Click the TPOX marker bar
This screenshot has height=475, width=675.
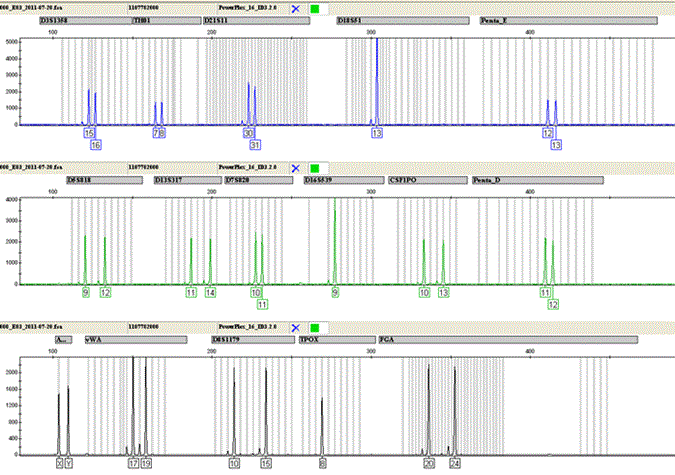(x=336, y=340)
